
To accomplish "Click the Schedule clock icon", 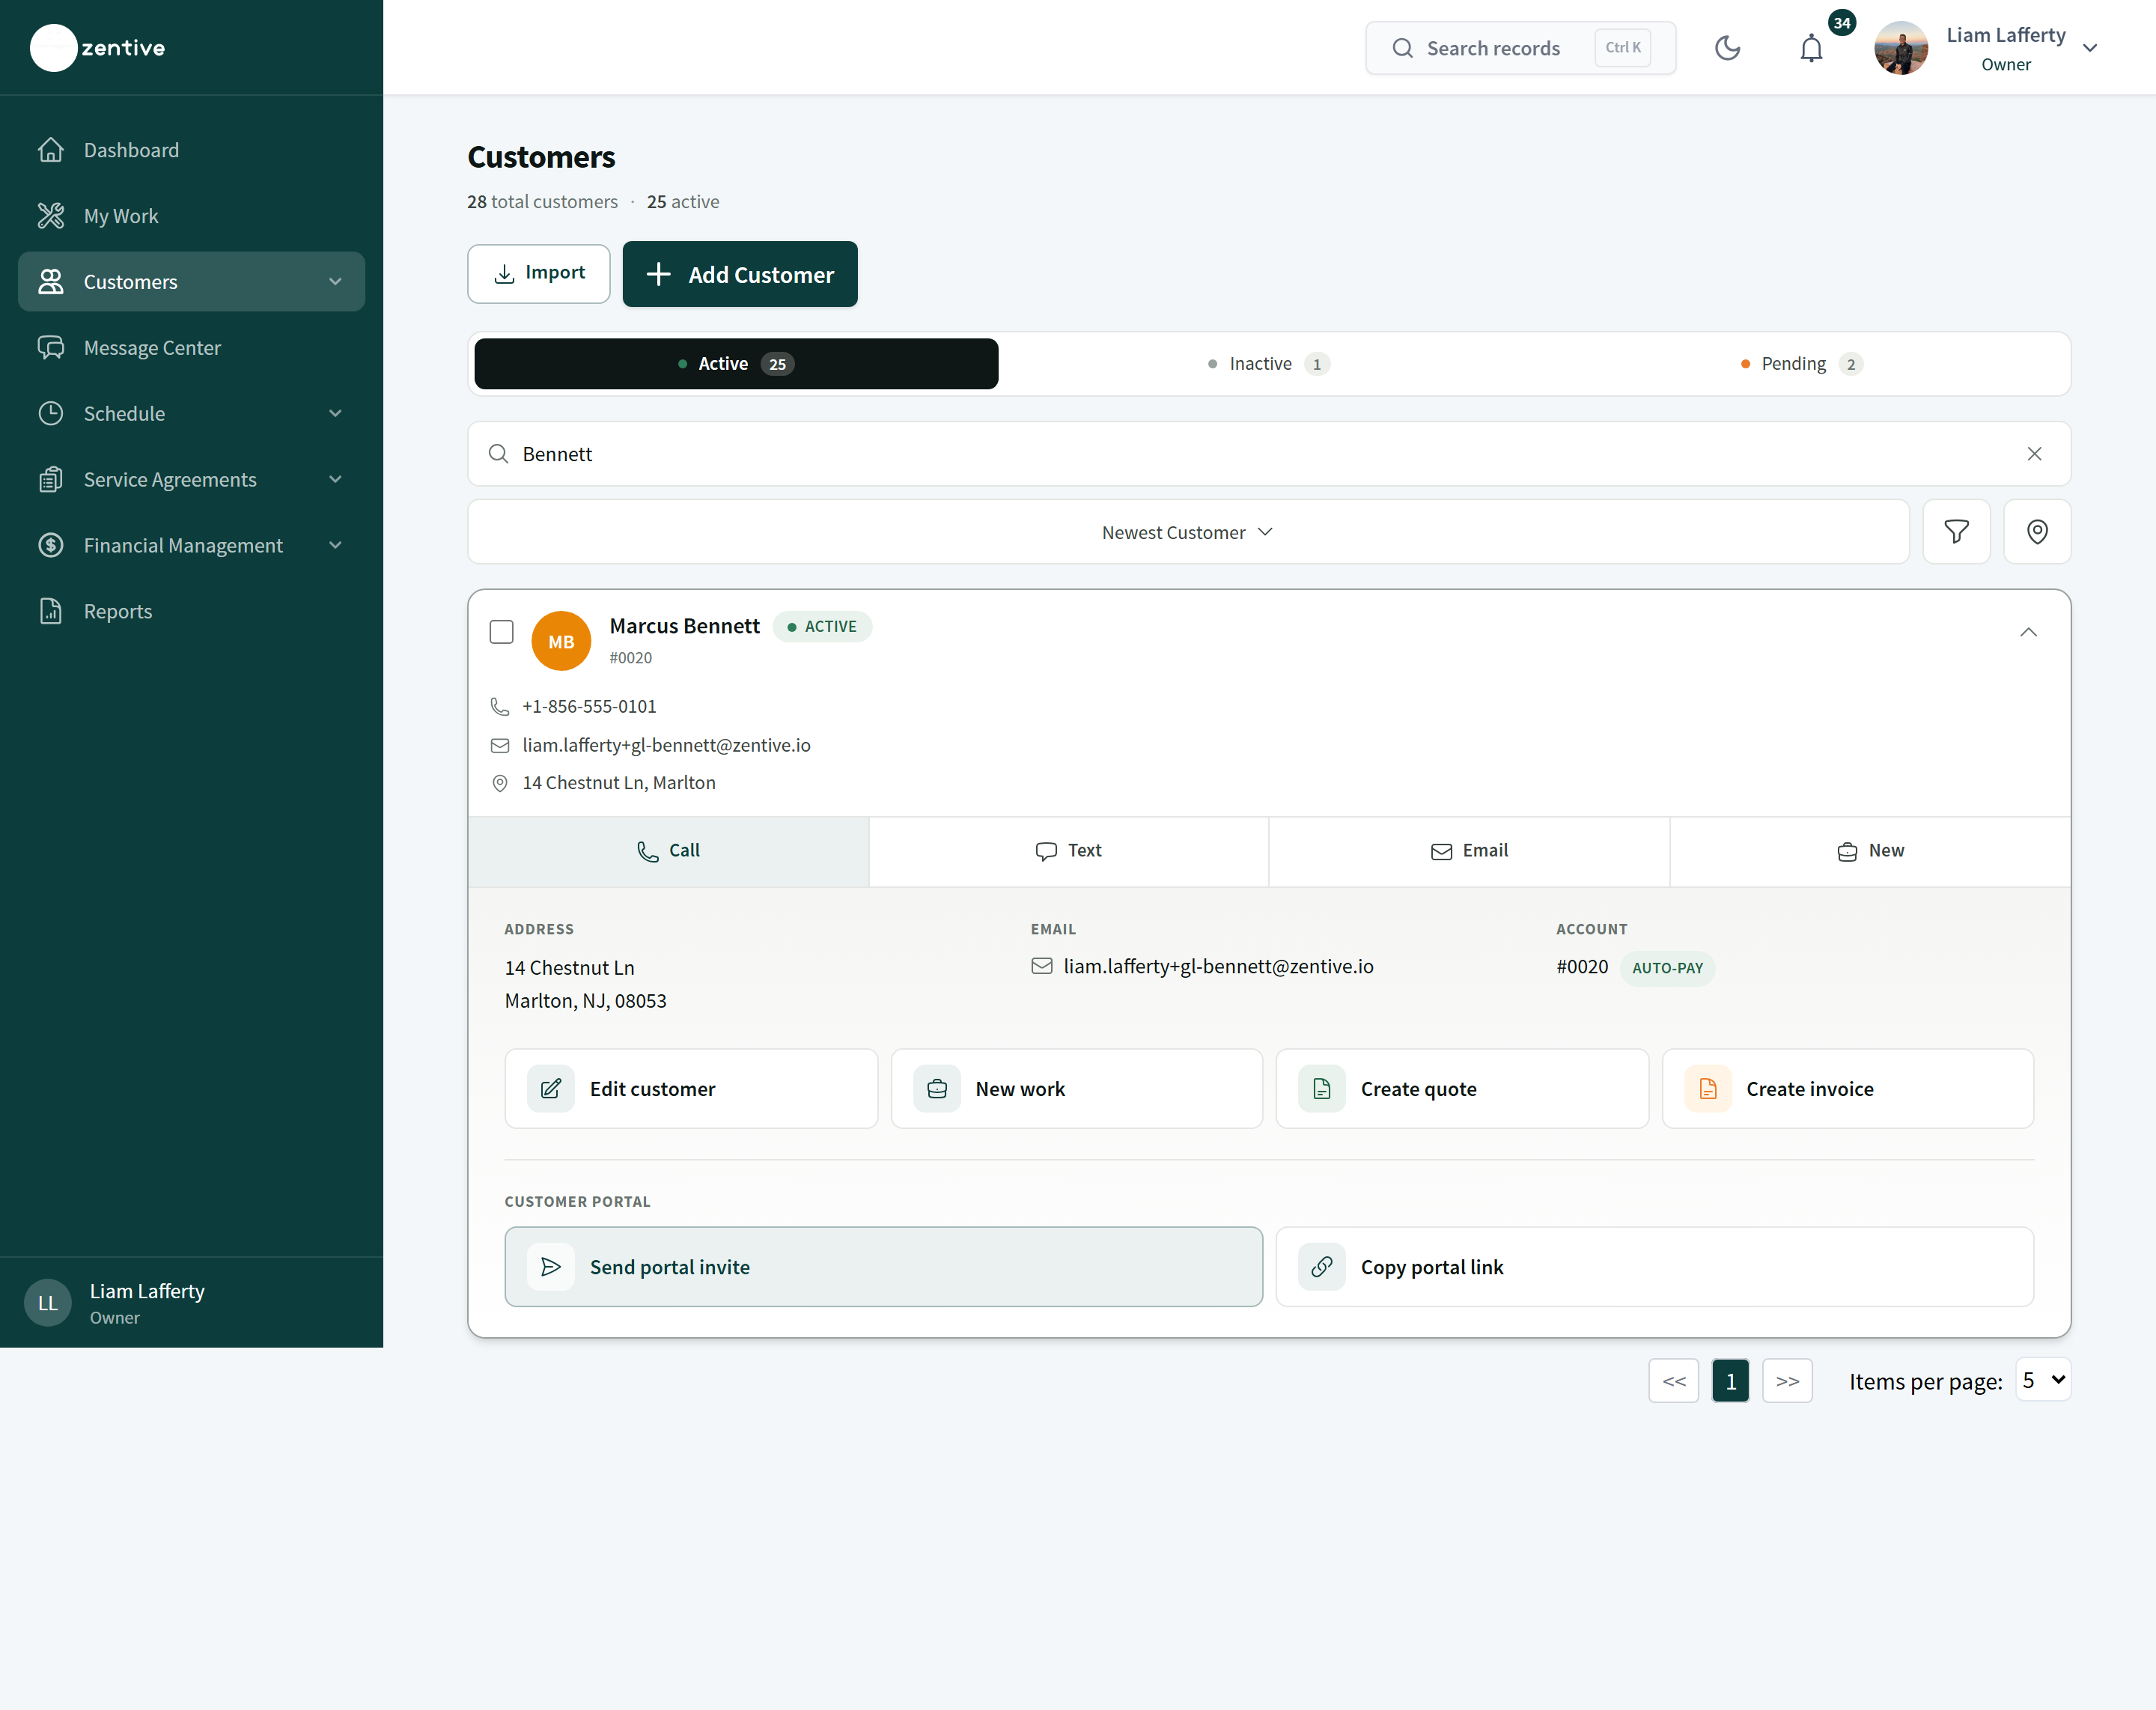I will pyautogui.click(x=51, y=414).
